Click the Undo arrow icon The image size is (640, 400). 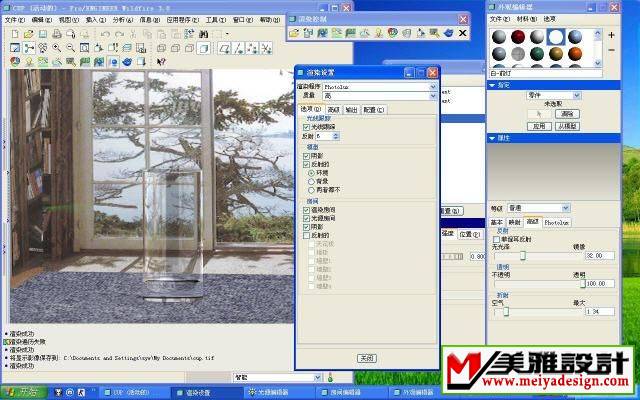point(105,34)
